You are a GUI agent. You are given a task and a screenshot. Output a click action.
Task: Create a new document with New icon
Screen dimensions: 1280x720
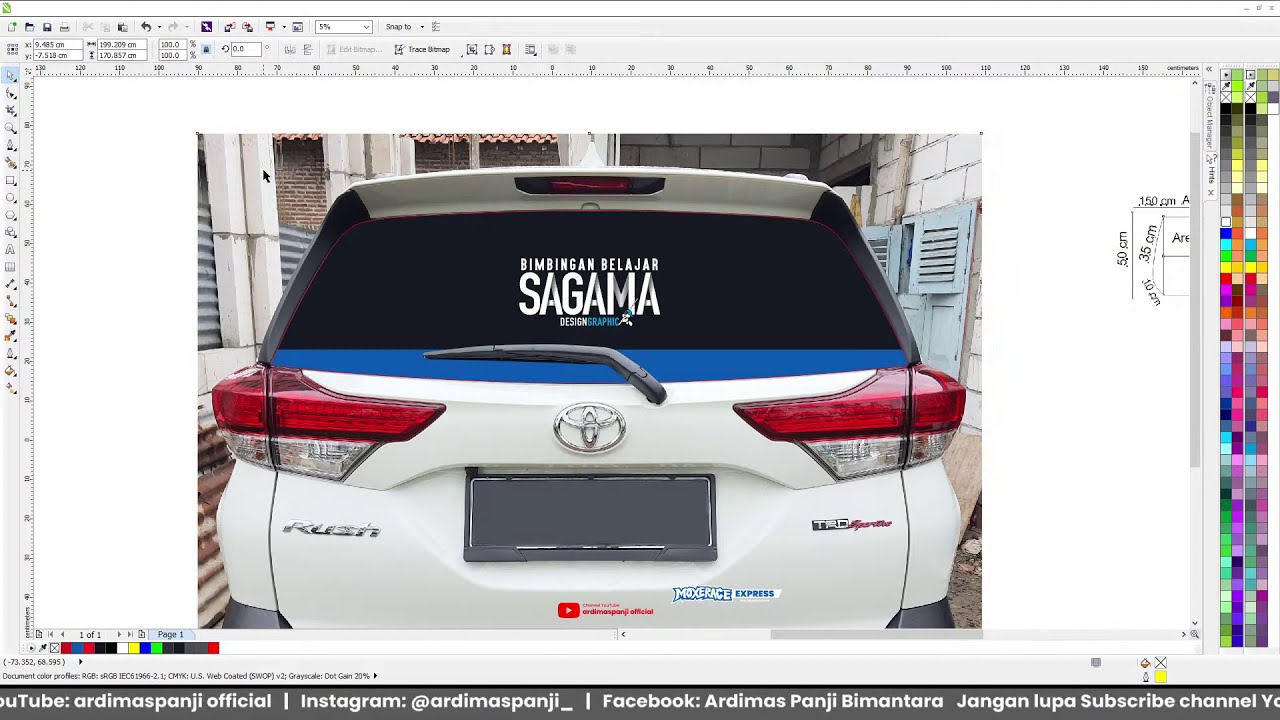tap(11, 27)
